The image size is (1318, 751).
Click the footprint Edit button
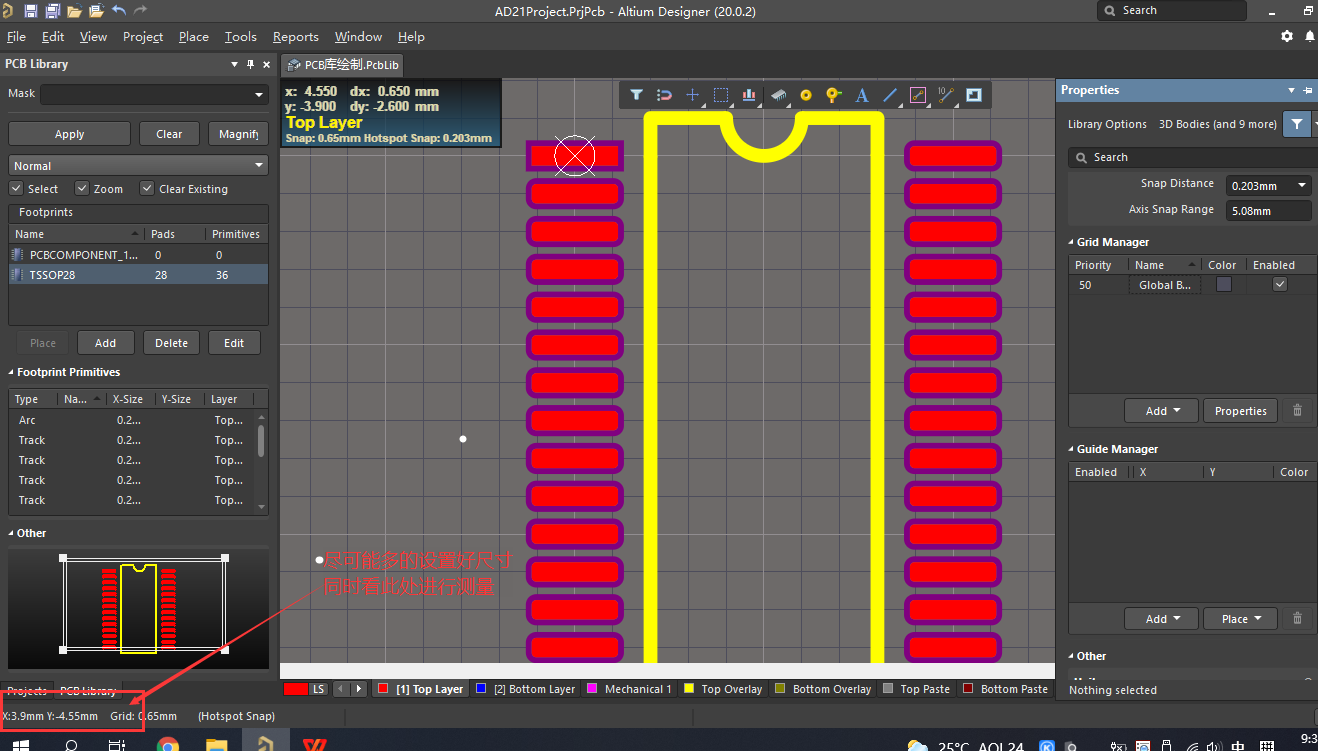click(x=234, y=342)
